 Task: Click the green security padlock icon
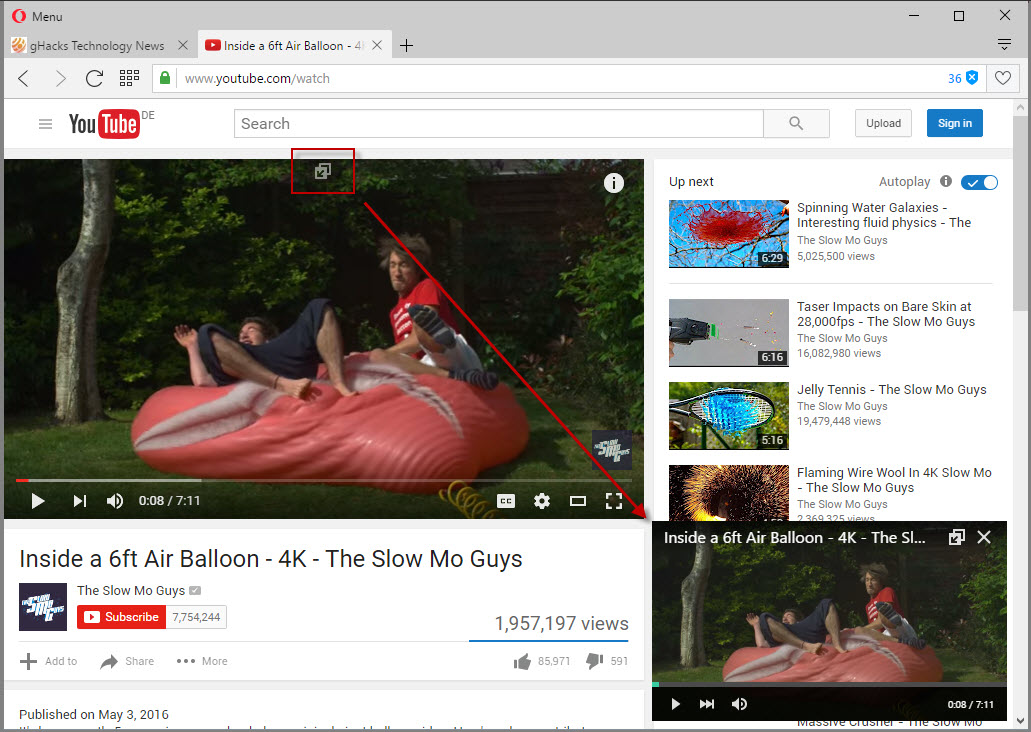point(165,78)
